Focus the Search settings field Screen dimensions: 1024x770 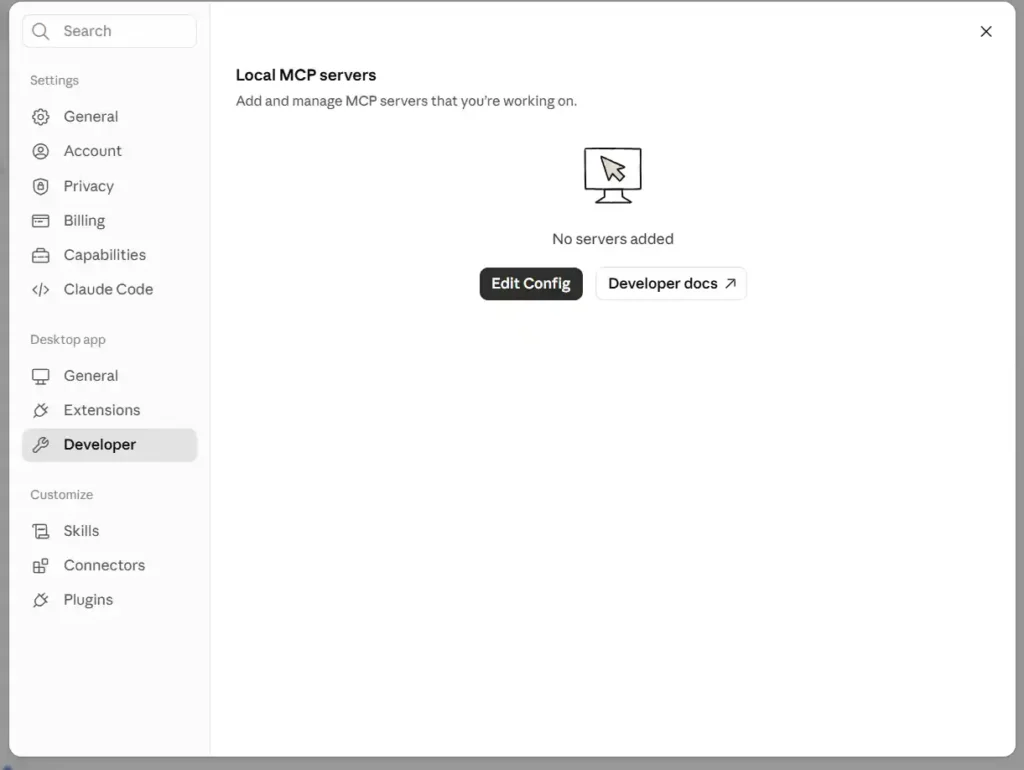tap(110, 31)
